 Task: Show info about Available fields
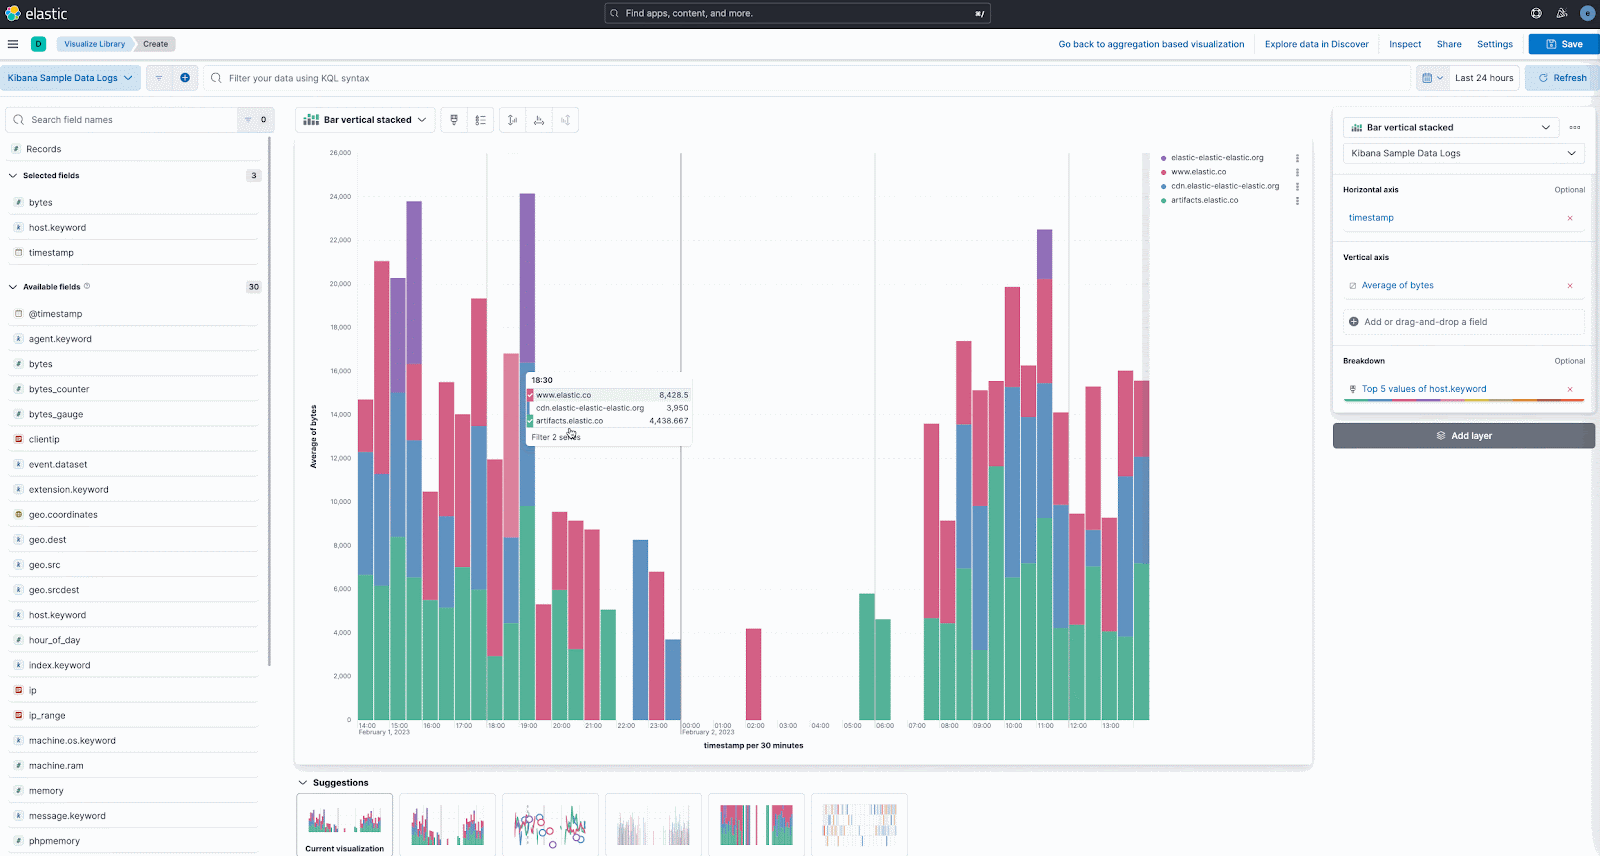coord(87,286)
